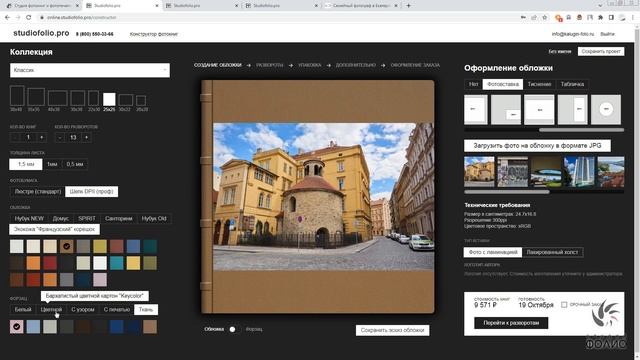Pick Нубук NEW cover material
Image resolution: width=640 pixels, height=360 pixels.
(x=29, y=218)
